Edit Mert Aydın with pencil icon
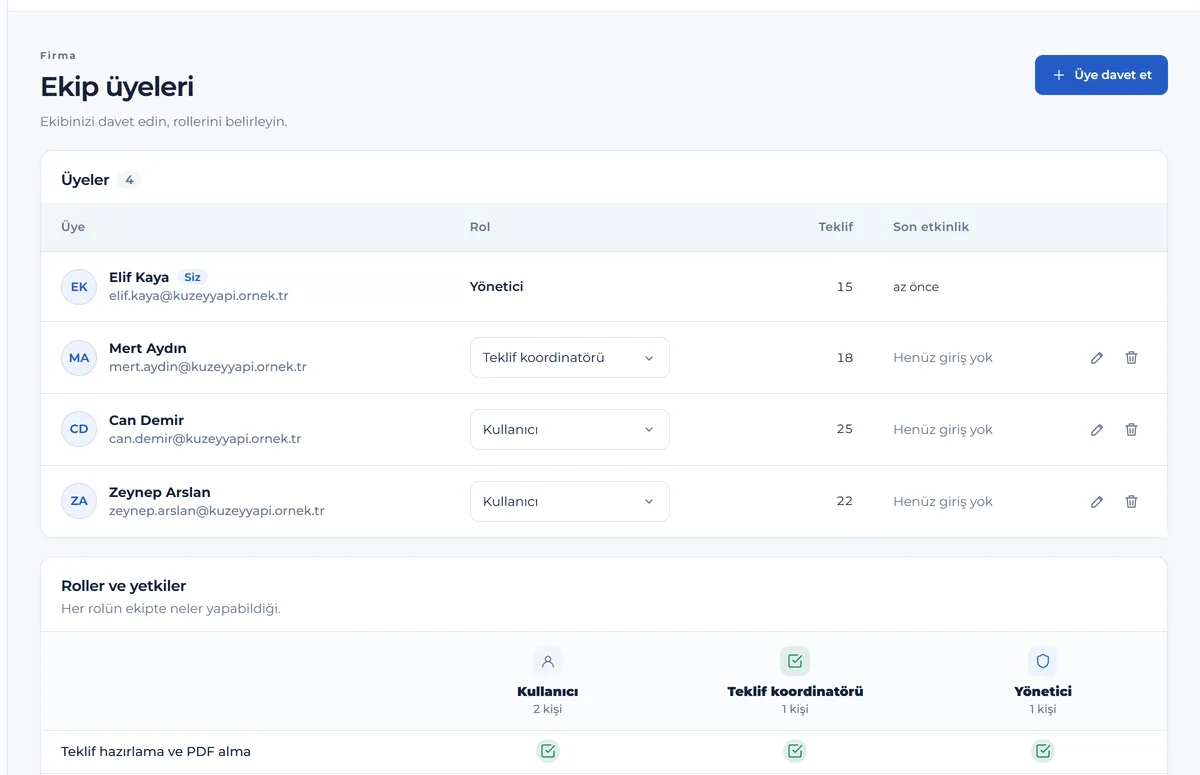1200x775 pixels. click(x=1097, y=358)
